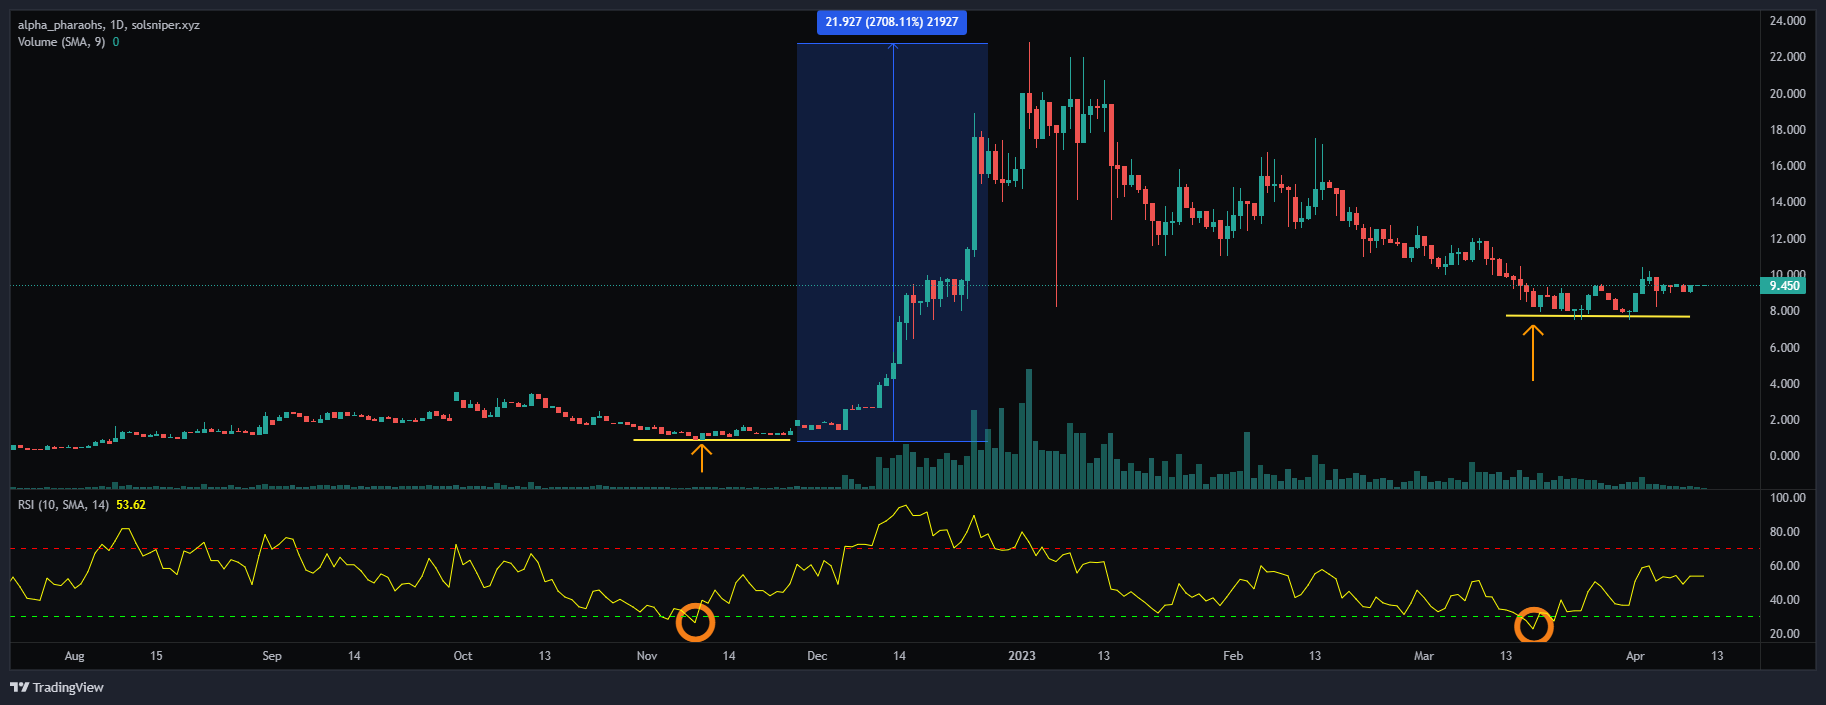Click the 12.000 price axis label
The height and width of the screenshot is (705, 1826).
[x=1787, y=239]
